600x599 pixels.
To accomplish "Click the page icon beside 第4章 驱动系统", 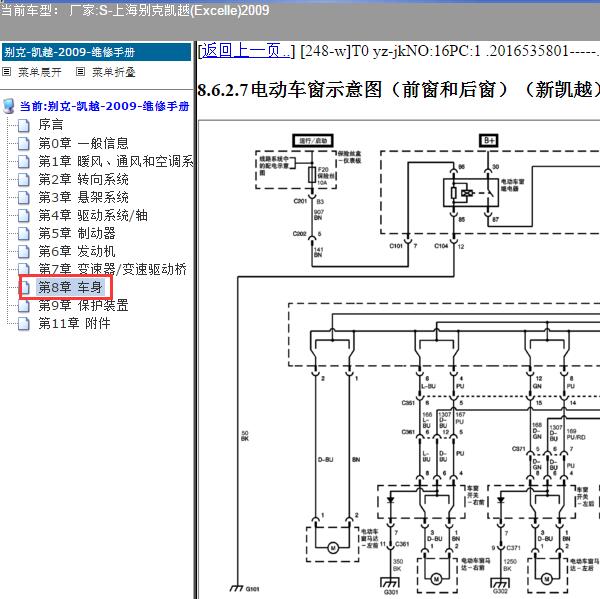I will [24, 215].
